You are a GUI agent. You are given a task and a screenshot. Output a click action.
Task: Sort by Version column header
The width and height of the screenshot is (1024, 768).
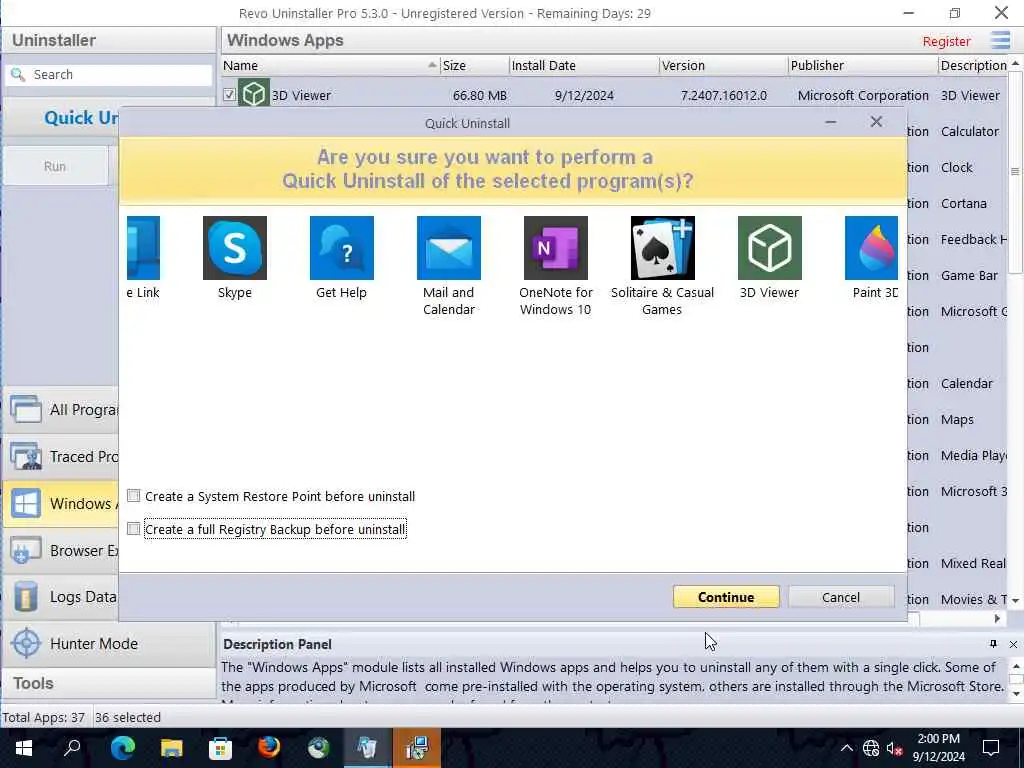point(724,65)
